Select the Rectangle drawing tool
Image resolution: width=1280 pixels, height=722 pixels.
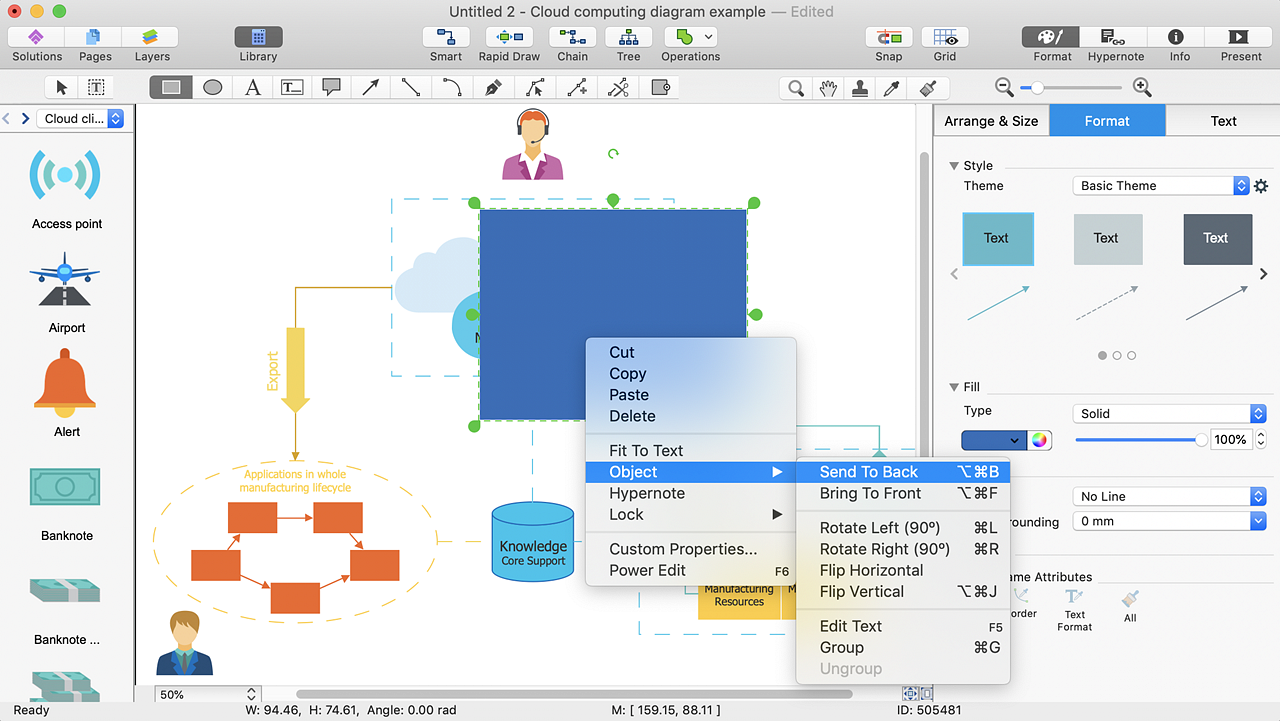pos(171,88)
